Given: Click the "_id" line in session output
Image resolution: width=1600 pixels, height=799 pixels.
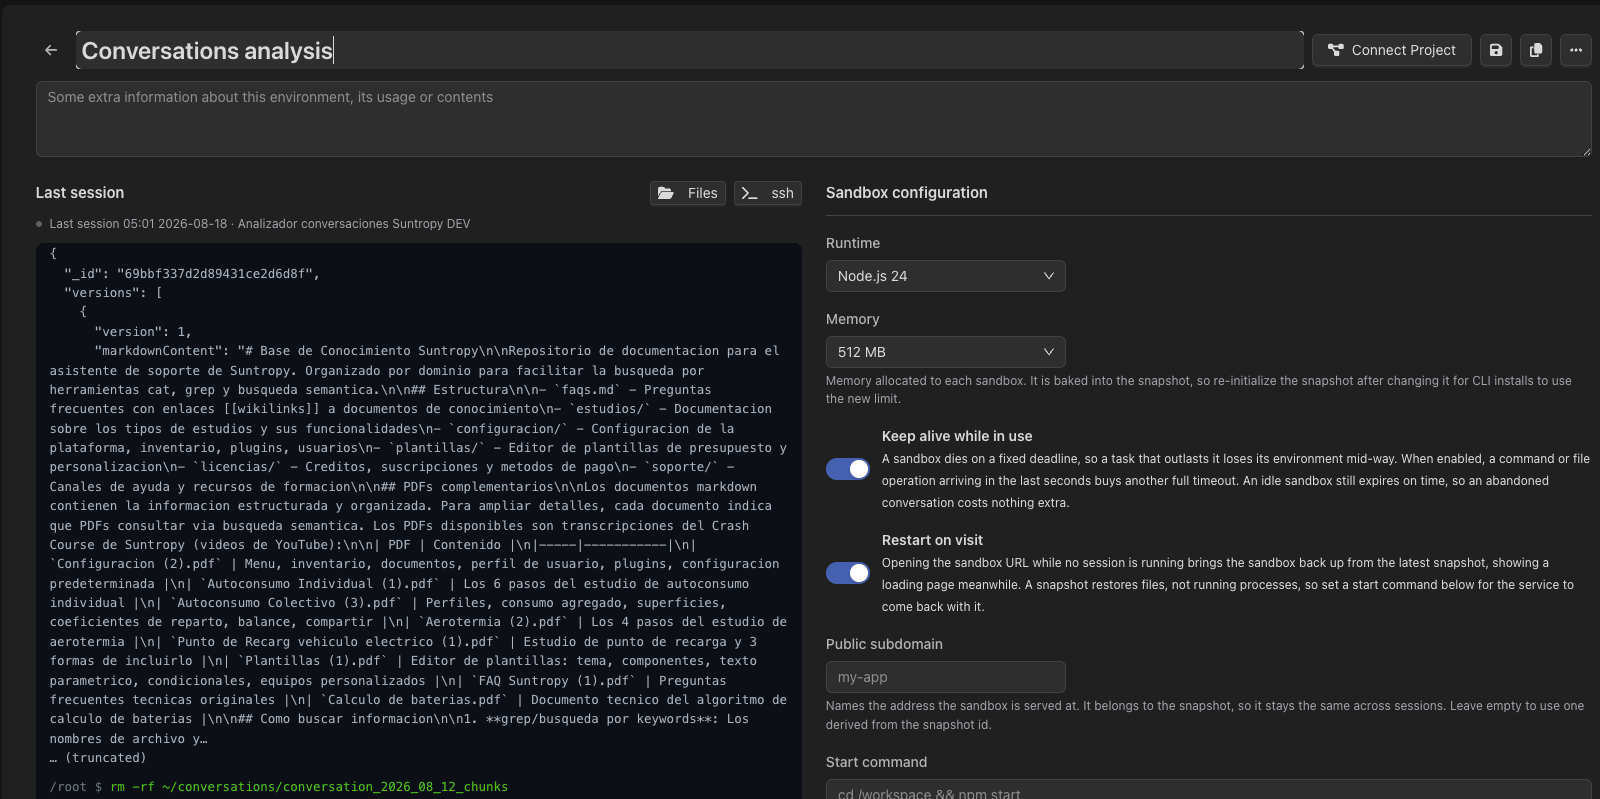Looking at the screenshot, I should pos(192,273).
